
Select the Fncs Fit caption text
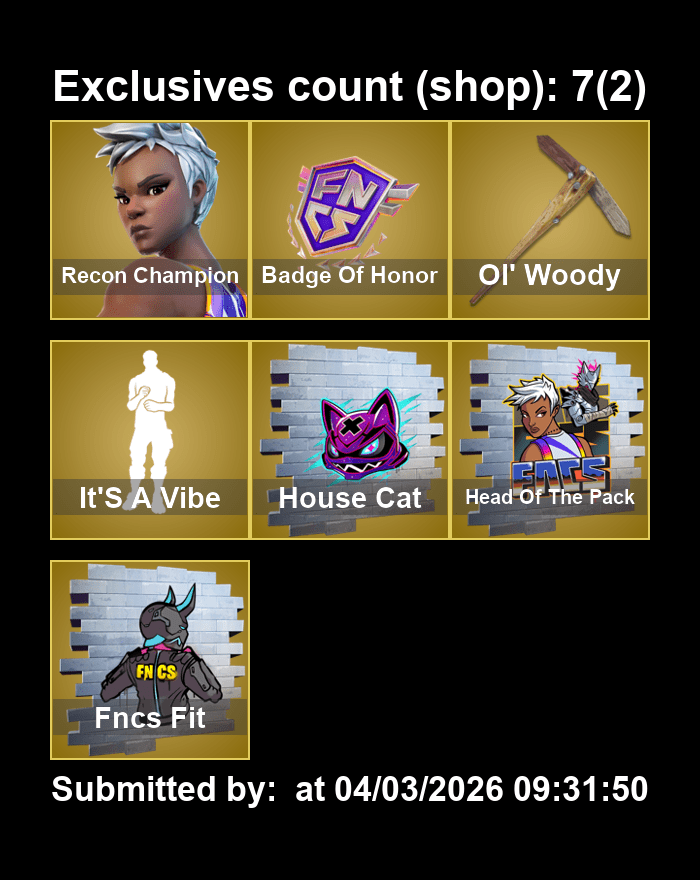150,717
